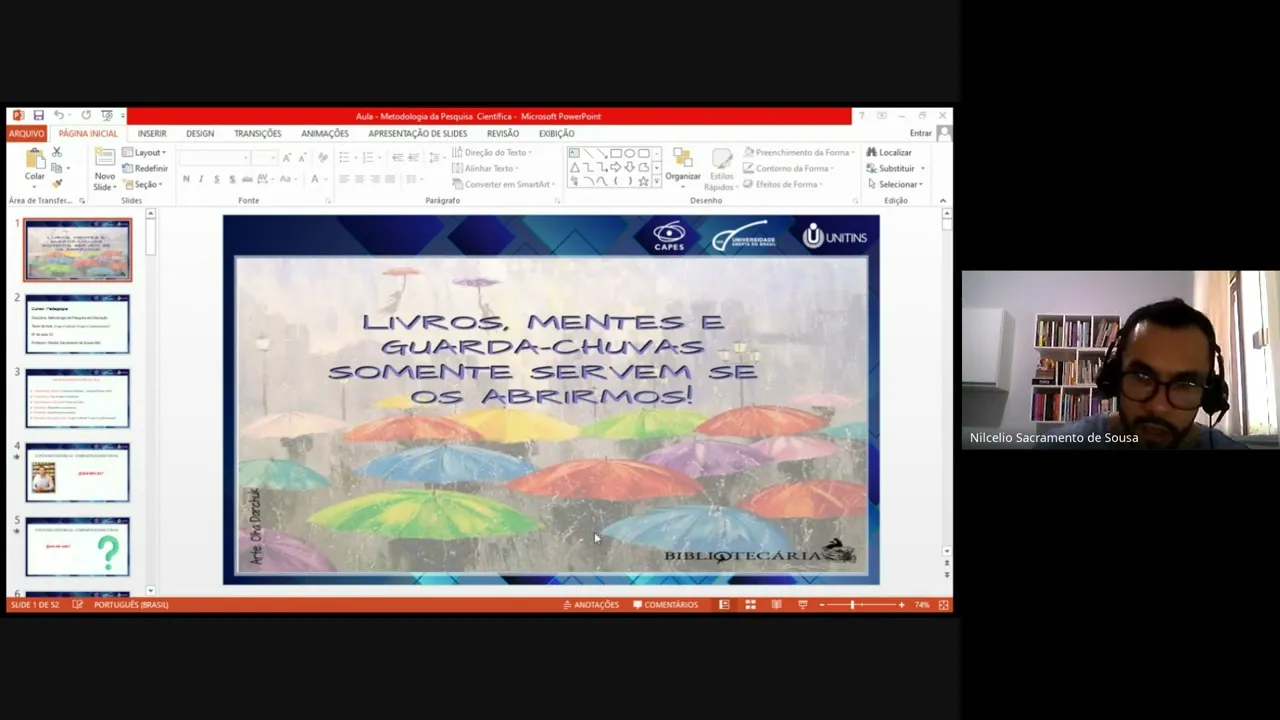1280x720 pixels.
Task: Click the Copy icon in clipboard group
Action: pyautogui.click(x=57, y=168)
